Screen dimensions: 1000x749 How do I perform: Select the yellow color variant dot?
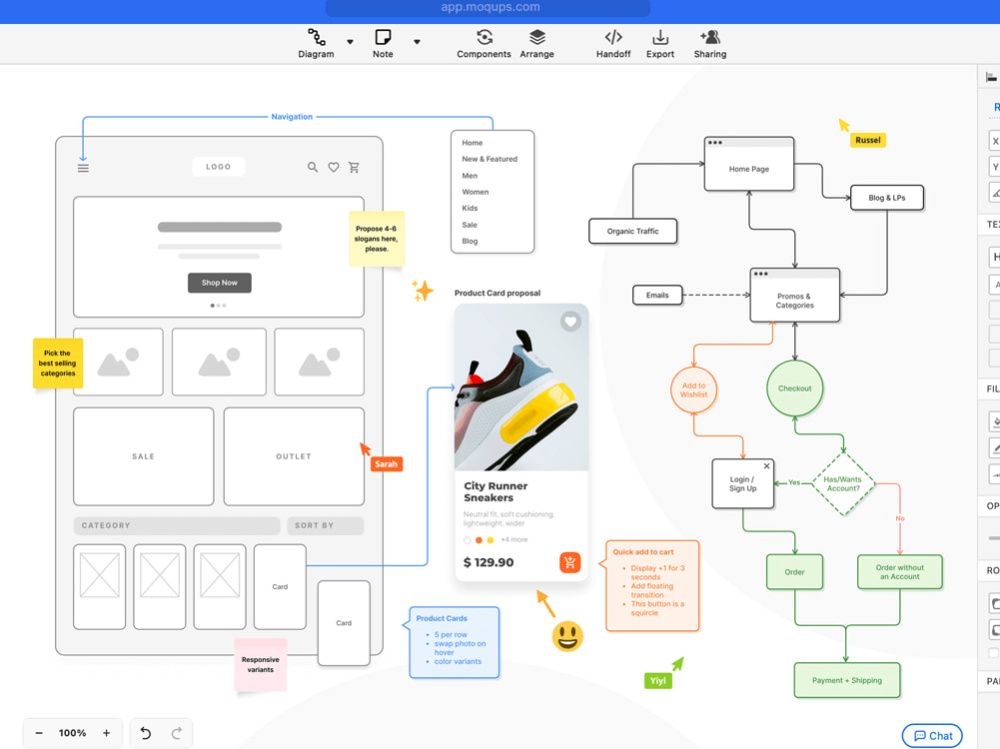tap(490, 540)
